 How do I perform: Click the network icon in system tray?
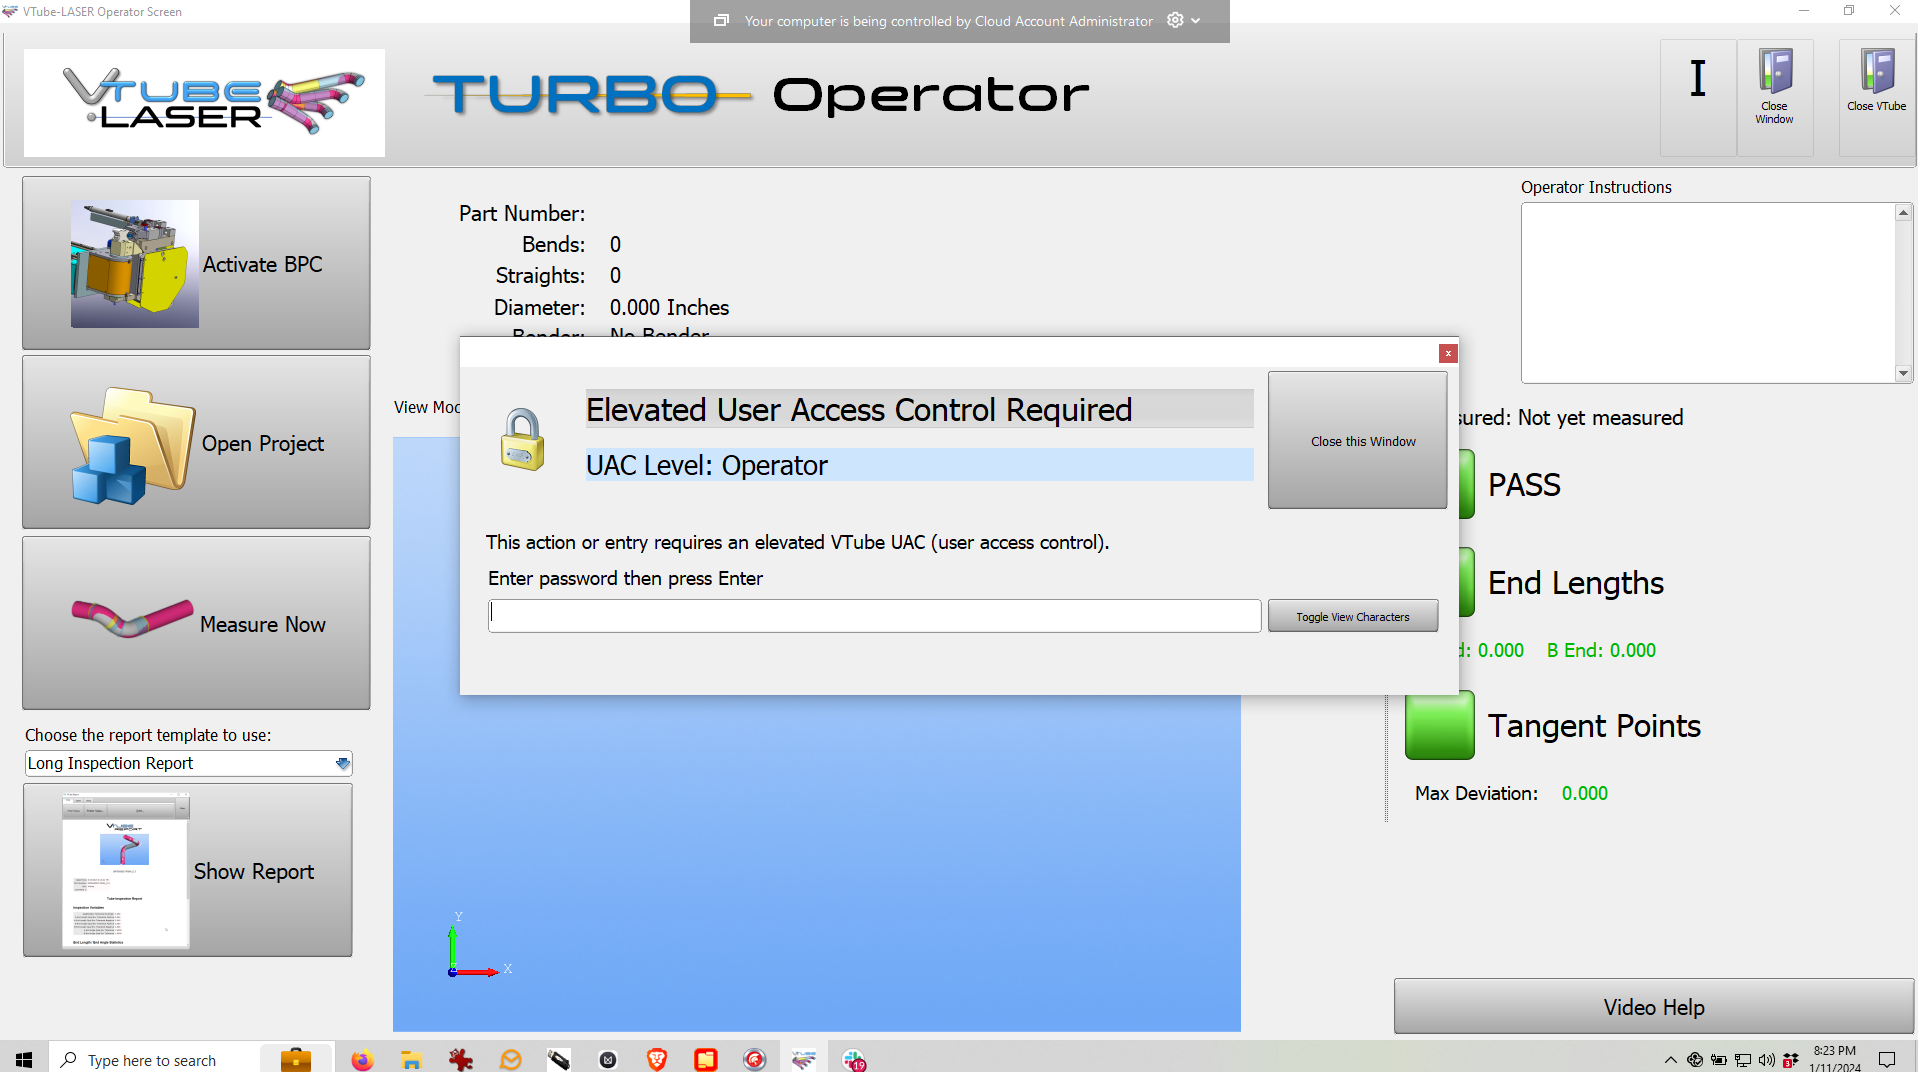click(1742, 1060)
